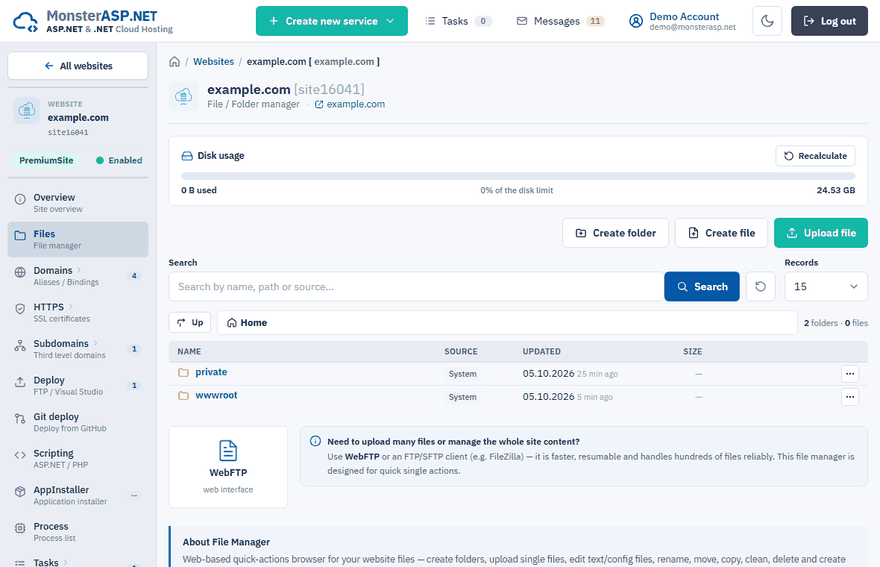Open the Demo Account profile

pos(682,21)
